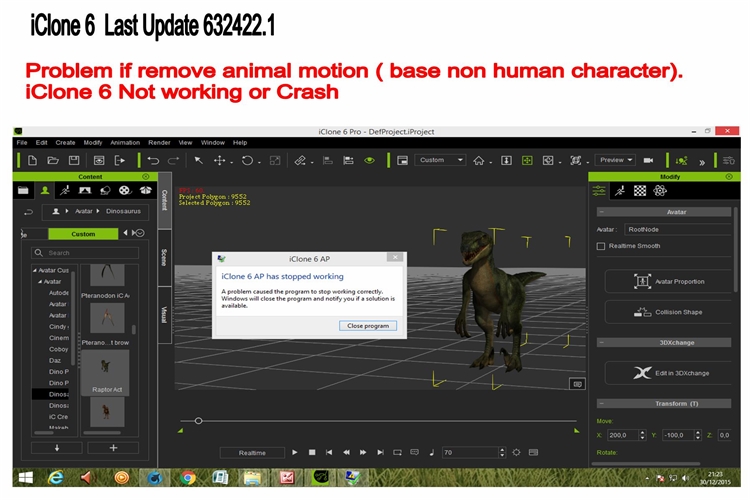Click the Home view icon

pos(479,160)
